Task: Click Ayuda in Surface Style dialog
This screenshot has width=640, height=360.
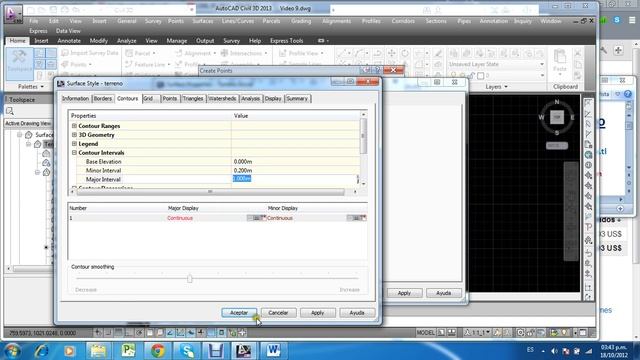Action: pos(357,313)
